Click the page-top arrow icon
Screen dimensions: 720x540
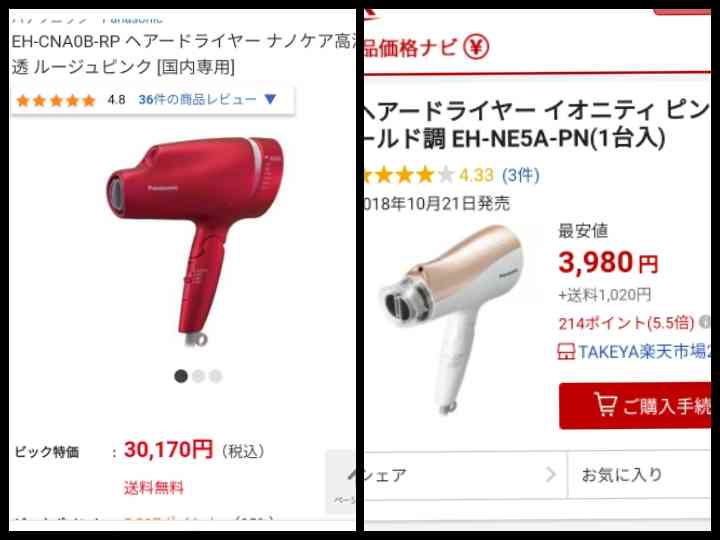click(x=352, y=476)
